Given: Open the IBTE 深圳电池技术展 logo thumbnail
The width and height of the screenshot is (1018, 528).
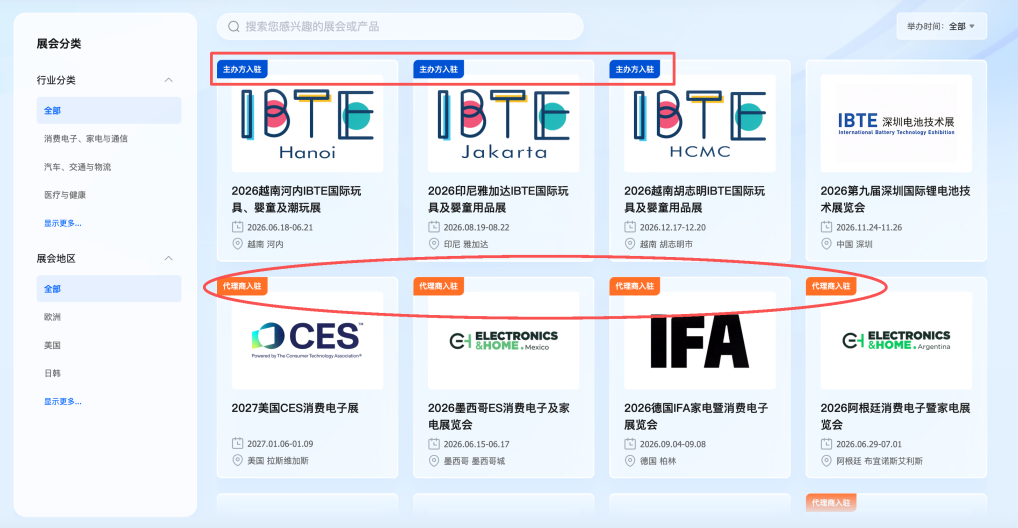Looking at the screenshot, I should point(896,123).
